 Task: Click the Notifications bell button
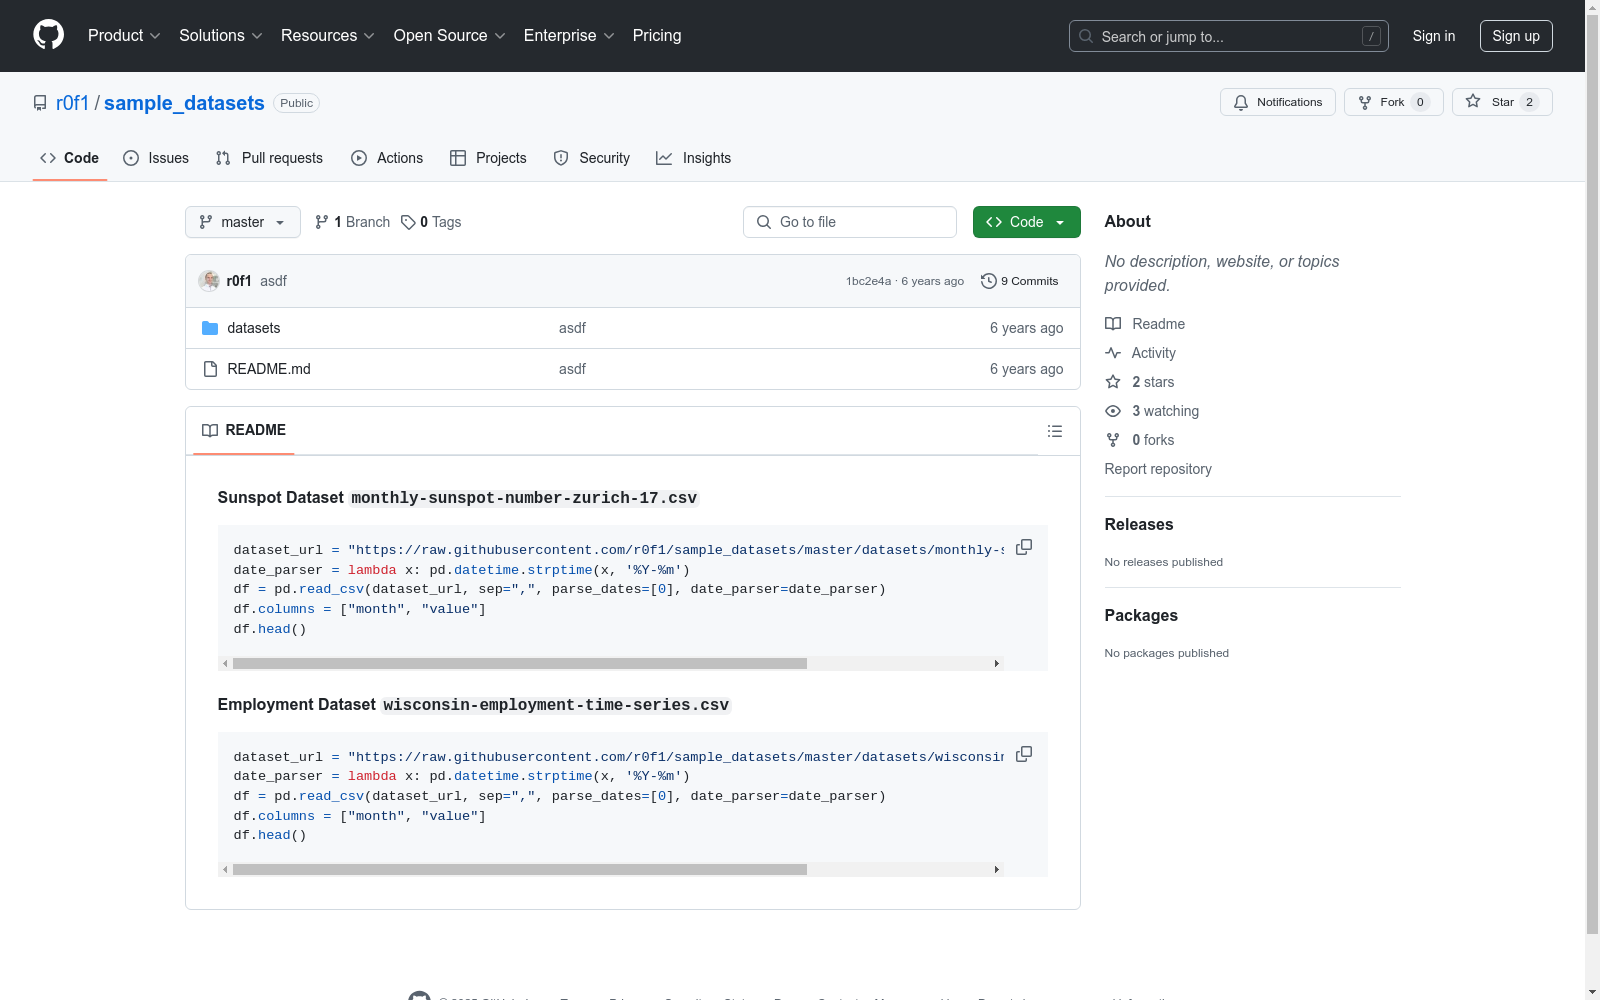coord(1278,102)
